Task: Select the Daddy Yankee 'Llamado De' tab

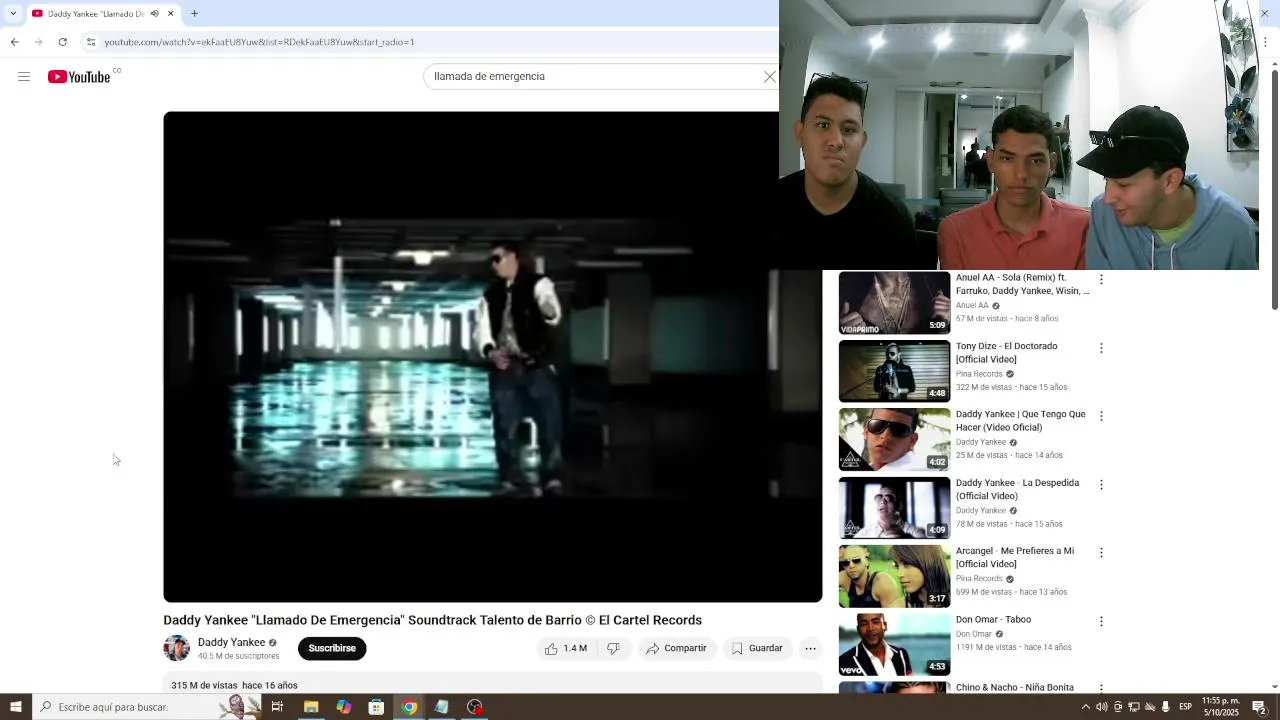Action: [103, 14]
